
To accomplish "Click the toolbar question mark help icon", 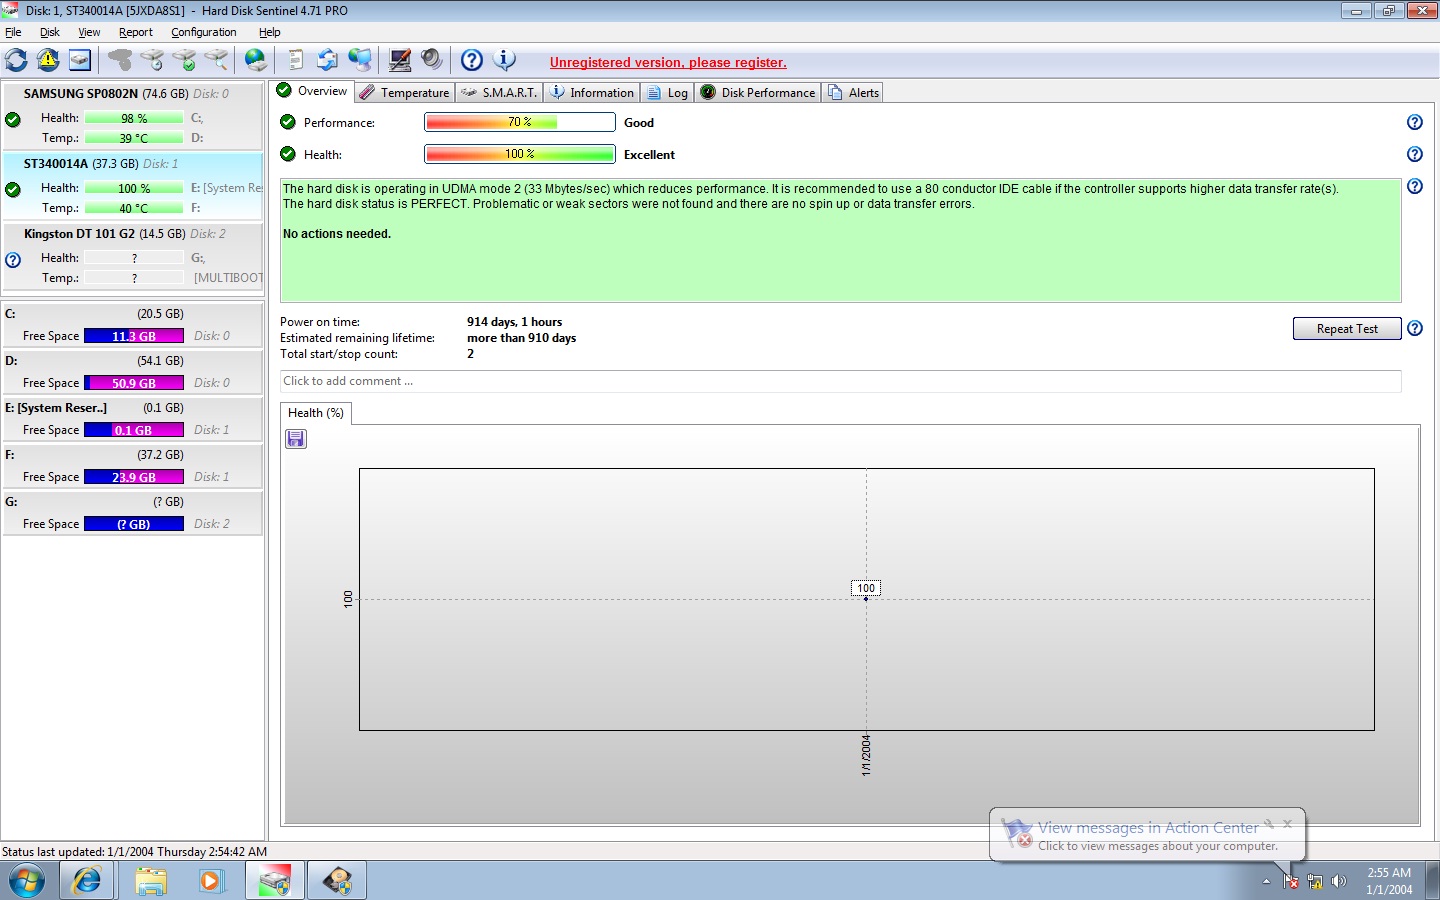I will (x=472, y=60).
